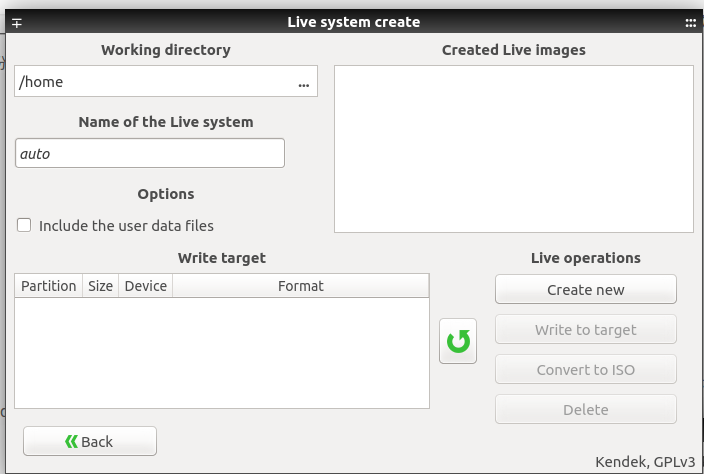Click the Write to target button

pos(585,330)
